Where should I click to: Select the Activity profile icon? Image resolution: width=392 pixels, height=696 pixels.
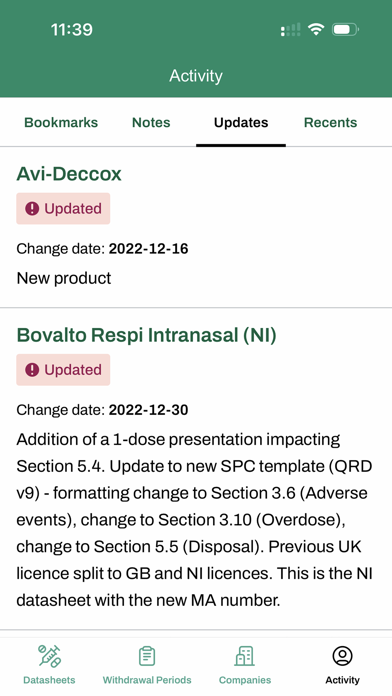click(342, 656)
